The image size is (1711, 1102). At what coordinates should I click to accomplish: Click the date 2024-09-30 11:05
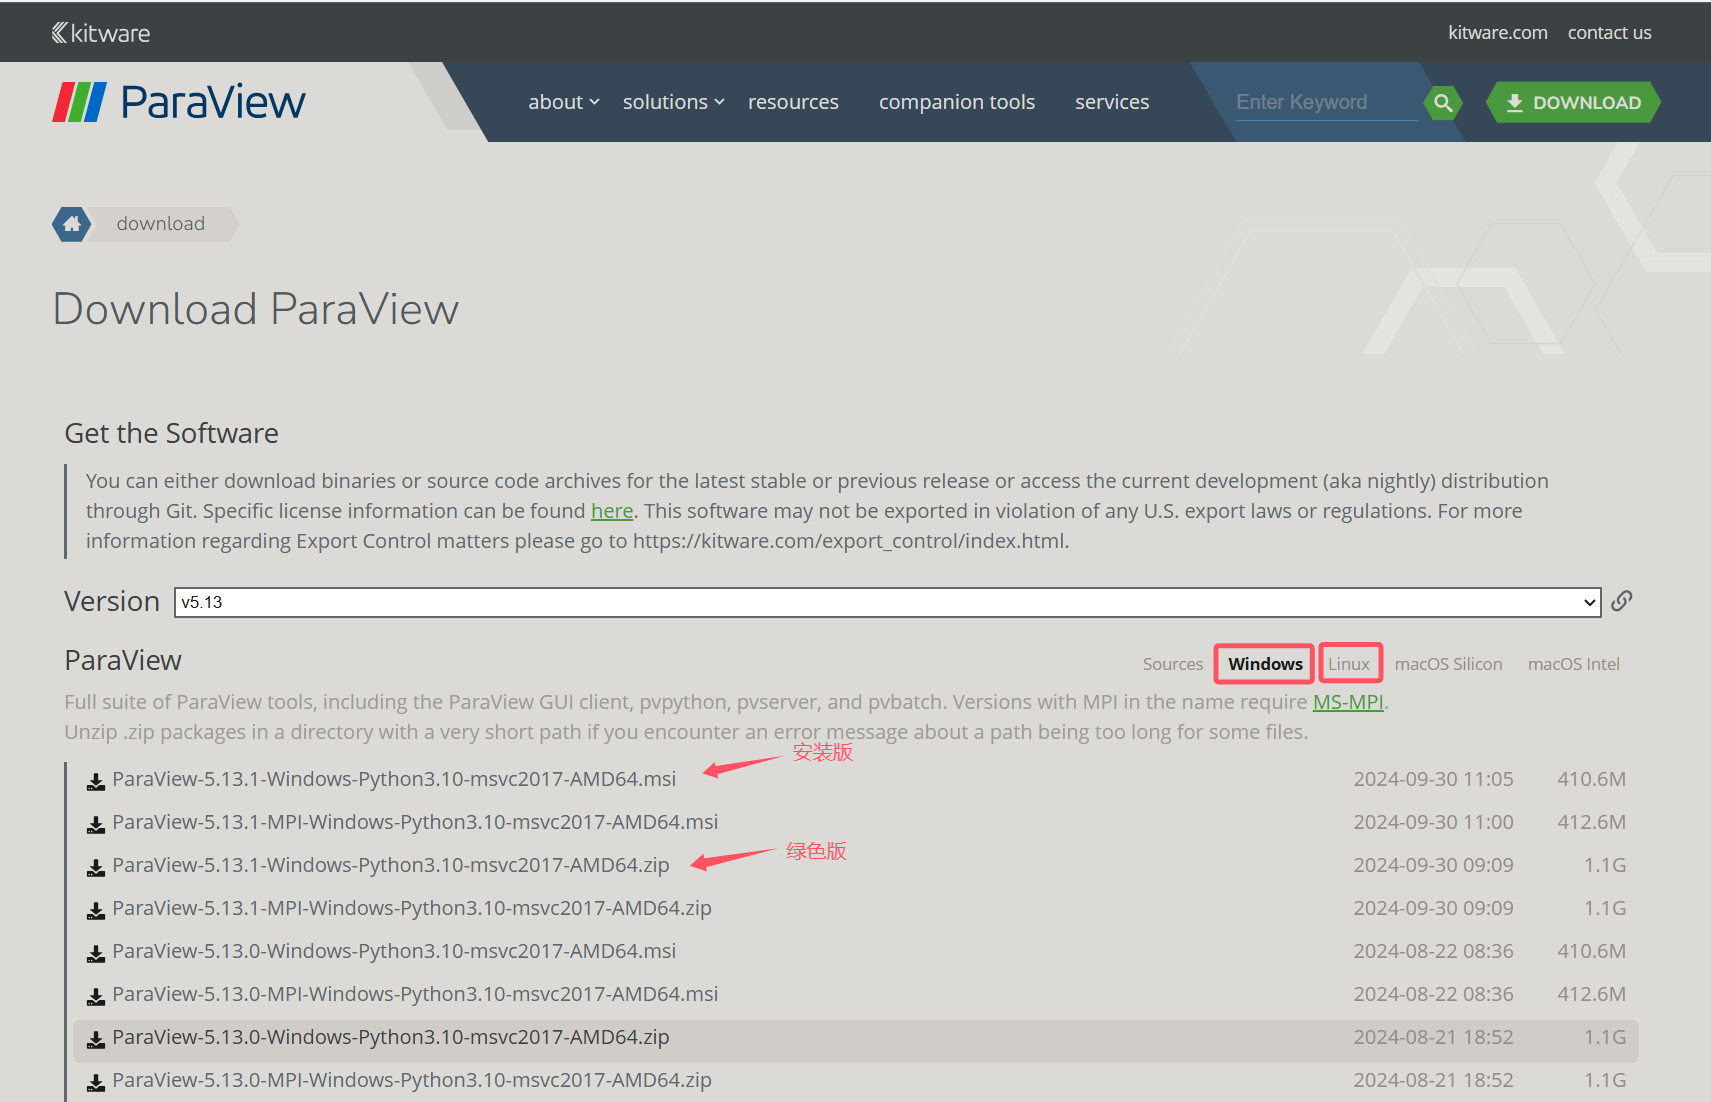(1433, 779)
